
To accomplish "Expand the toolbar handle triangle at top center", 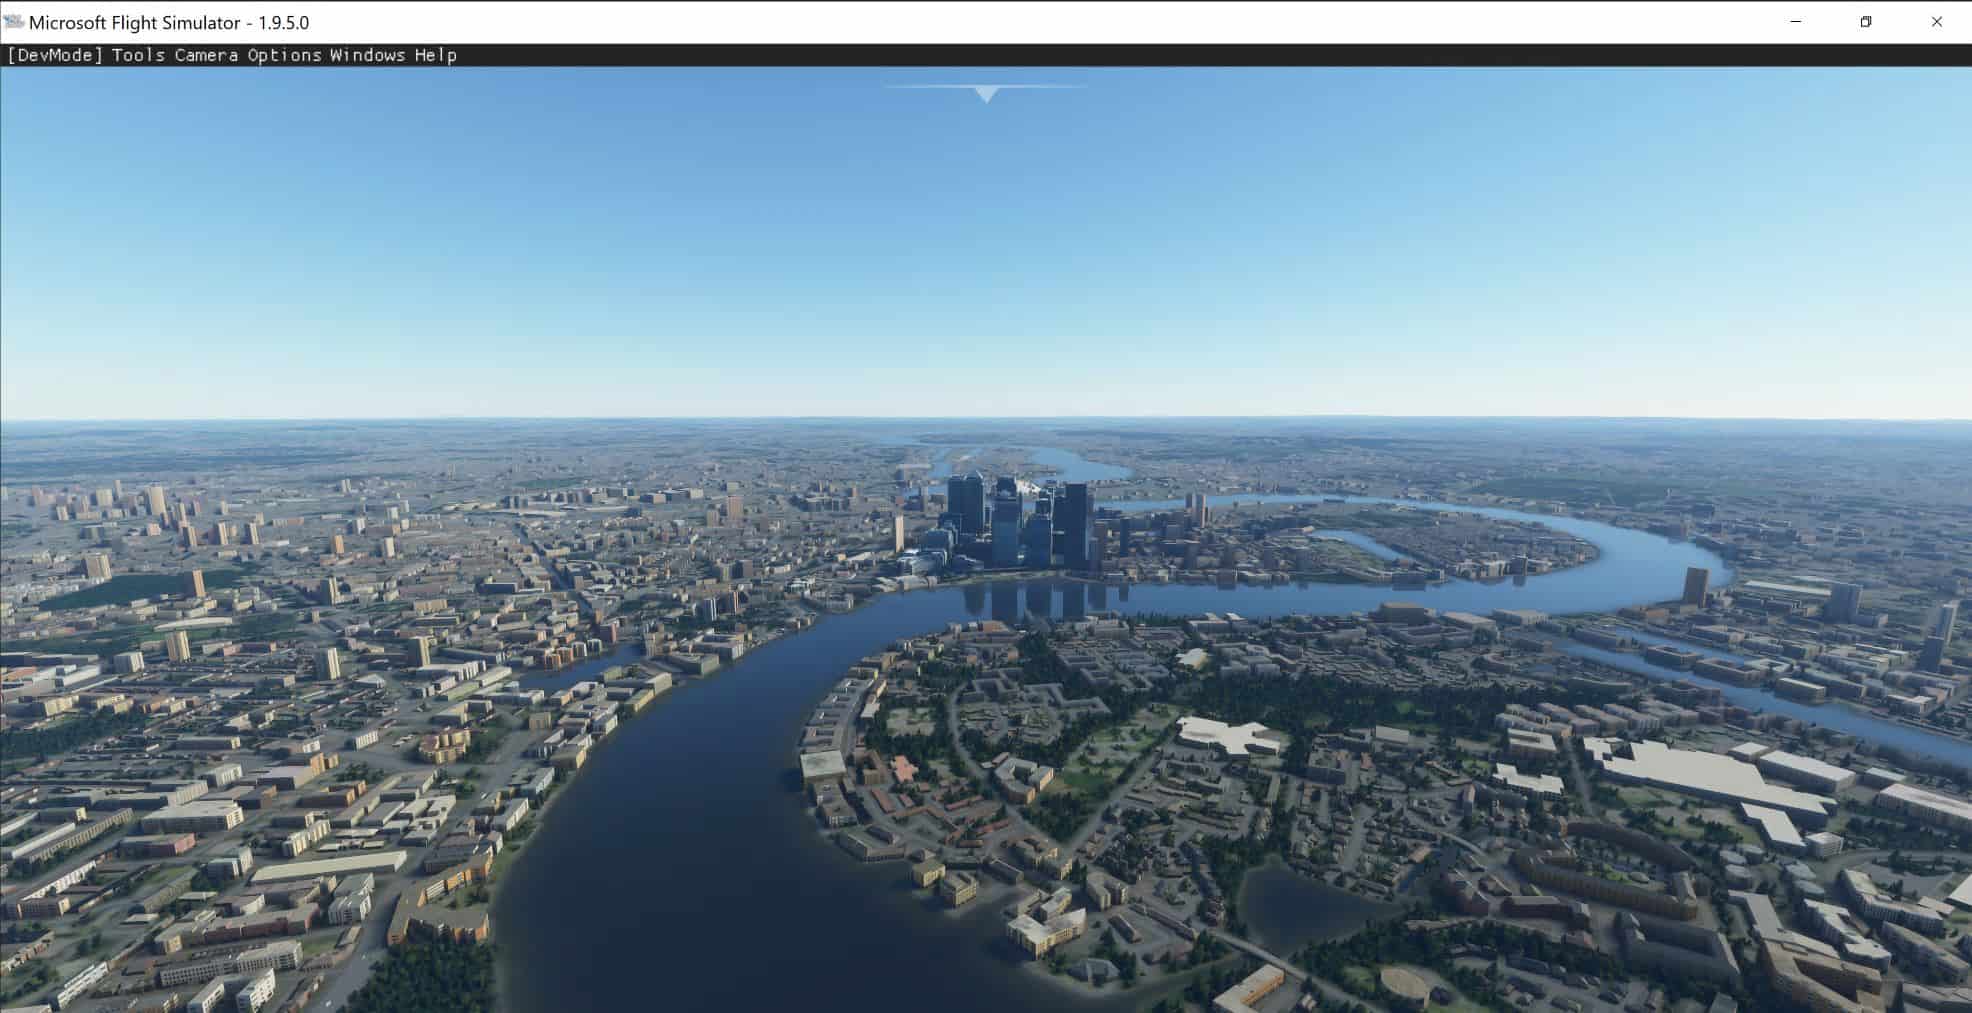I will [x=986, y=94].
